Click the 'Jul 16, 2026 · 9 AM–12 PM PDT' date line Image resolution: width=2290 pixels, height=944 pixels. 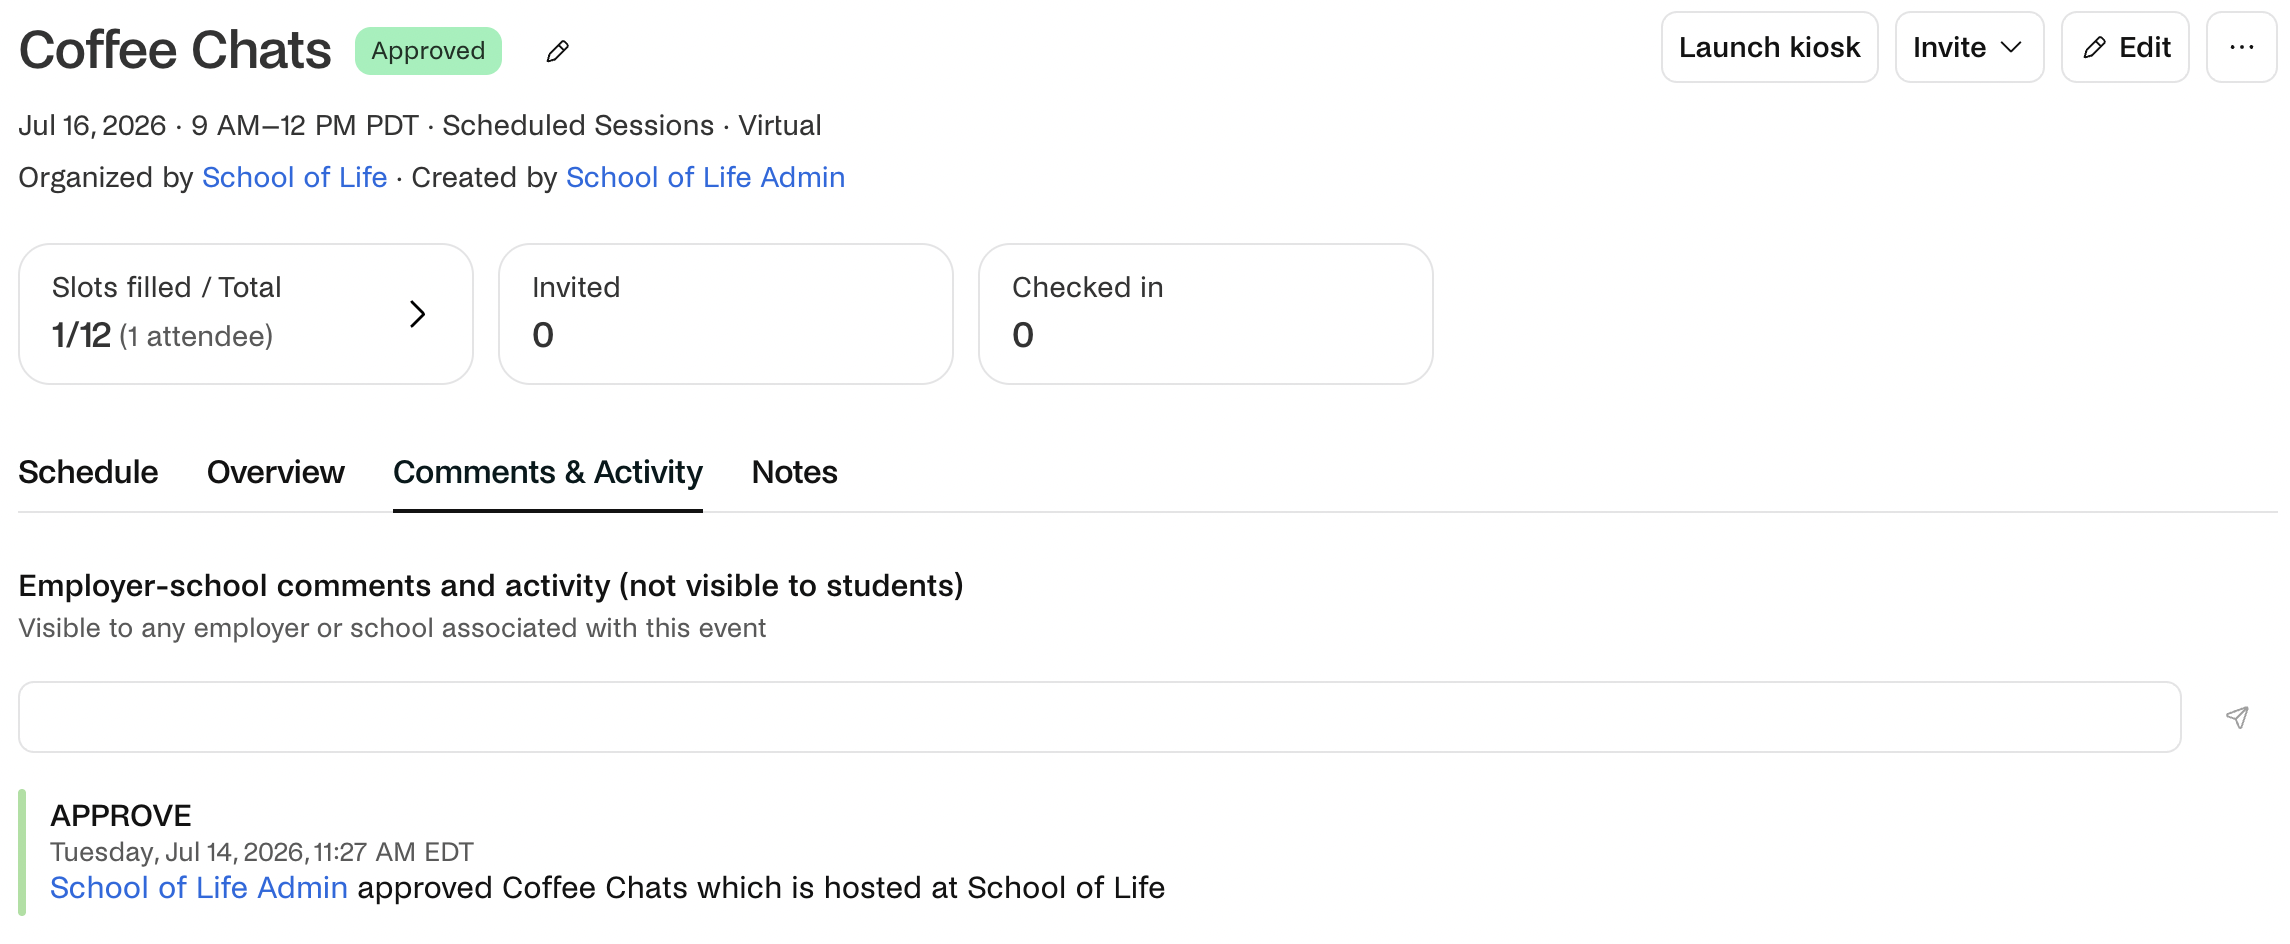[x=218, y=125]
